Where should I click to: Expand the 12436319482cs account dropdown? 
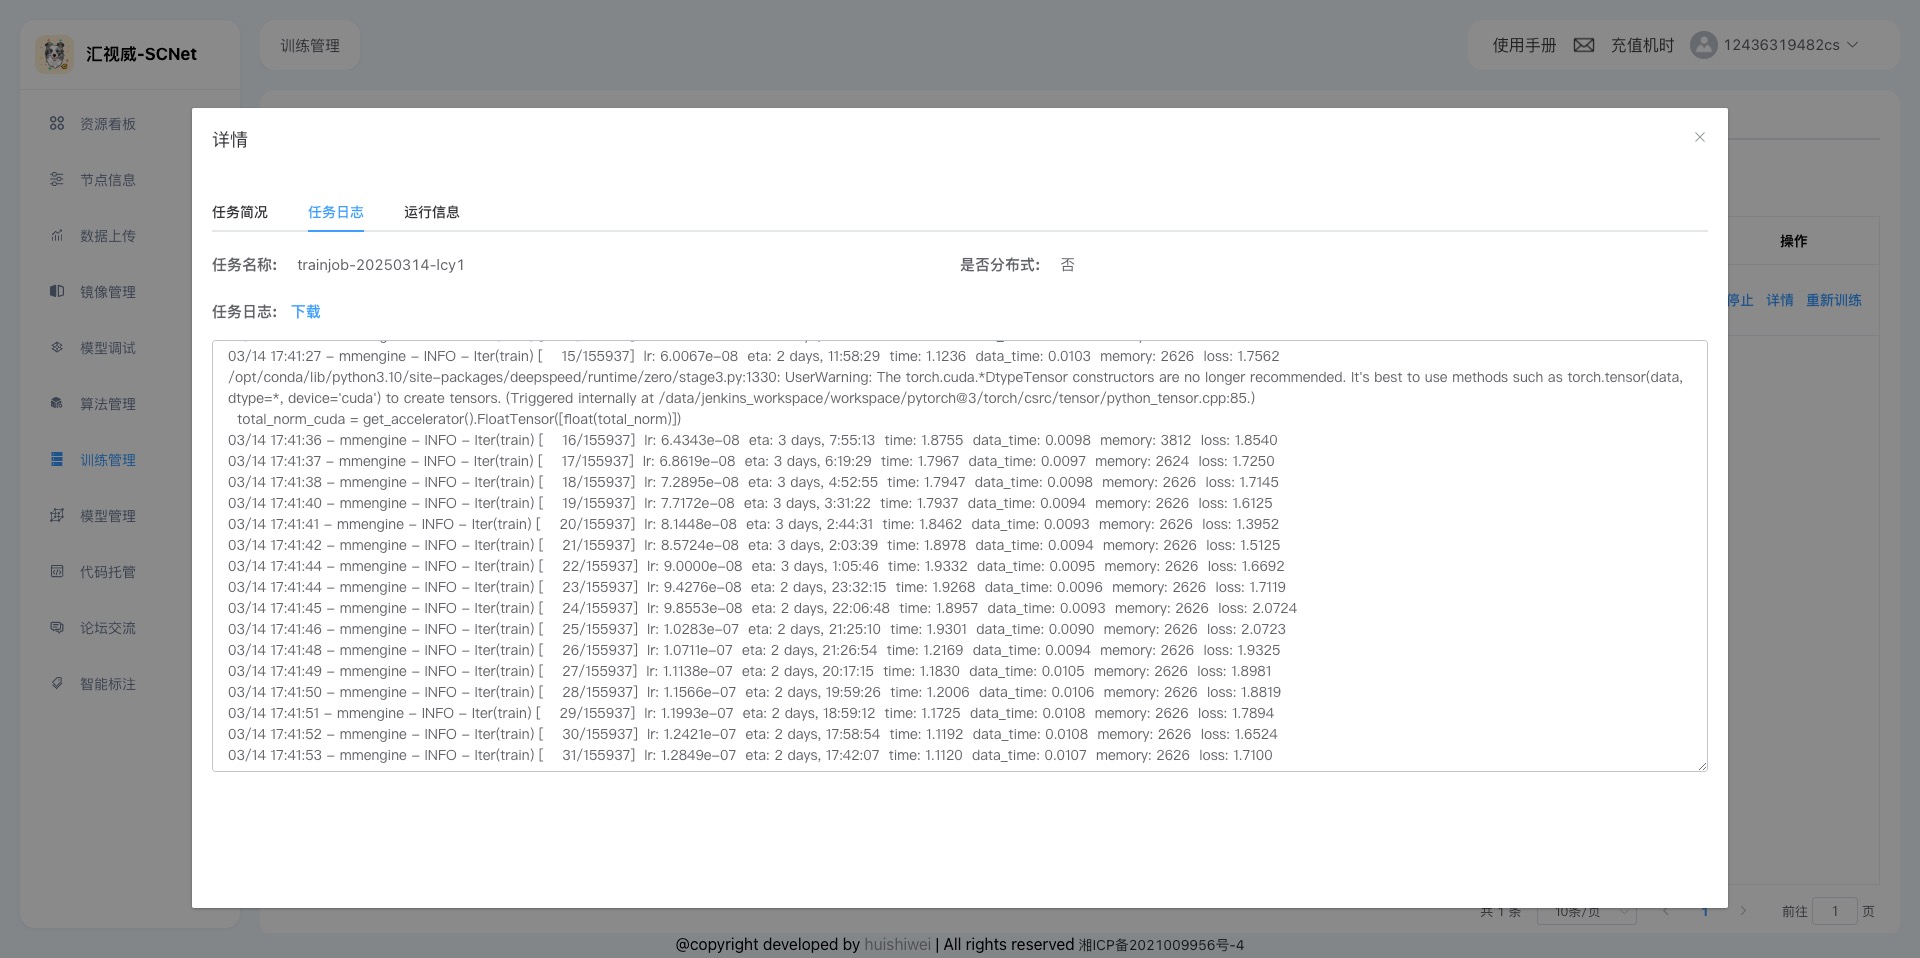point(1852,45)
